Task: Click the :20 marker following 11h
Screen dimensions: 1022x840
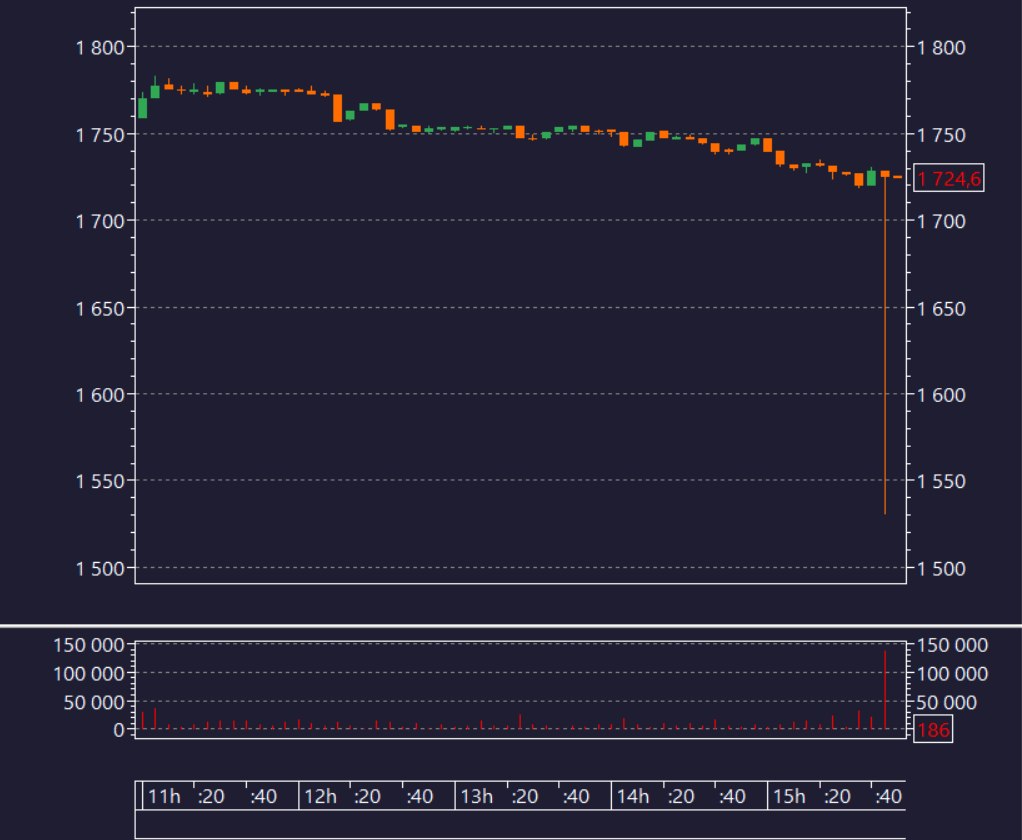Action: click(x=211, y=796)
